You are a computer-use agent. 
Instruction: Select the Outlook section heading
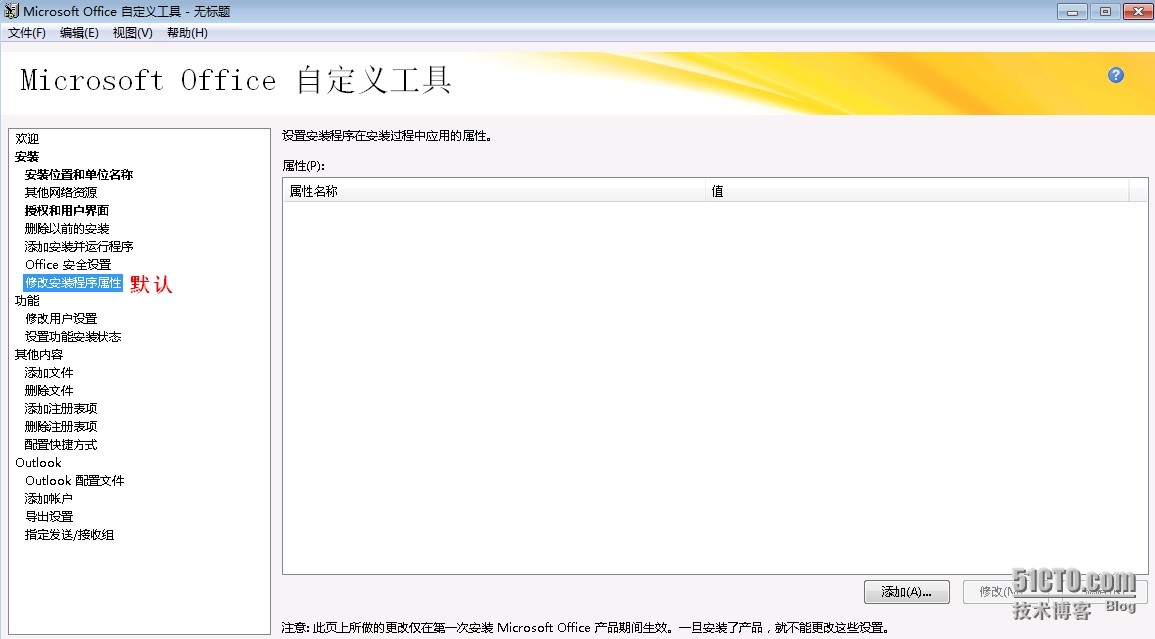tap(38, 463)
